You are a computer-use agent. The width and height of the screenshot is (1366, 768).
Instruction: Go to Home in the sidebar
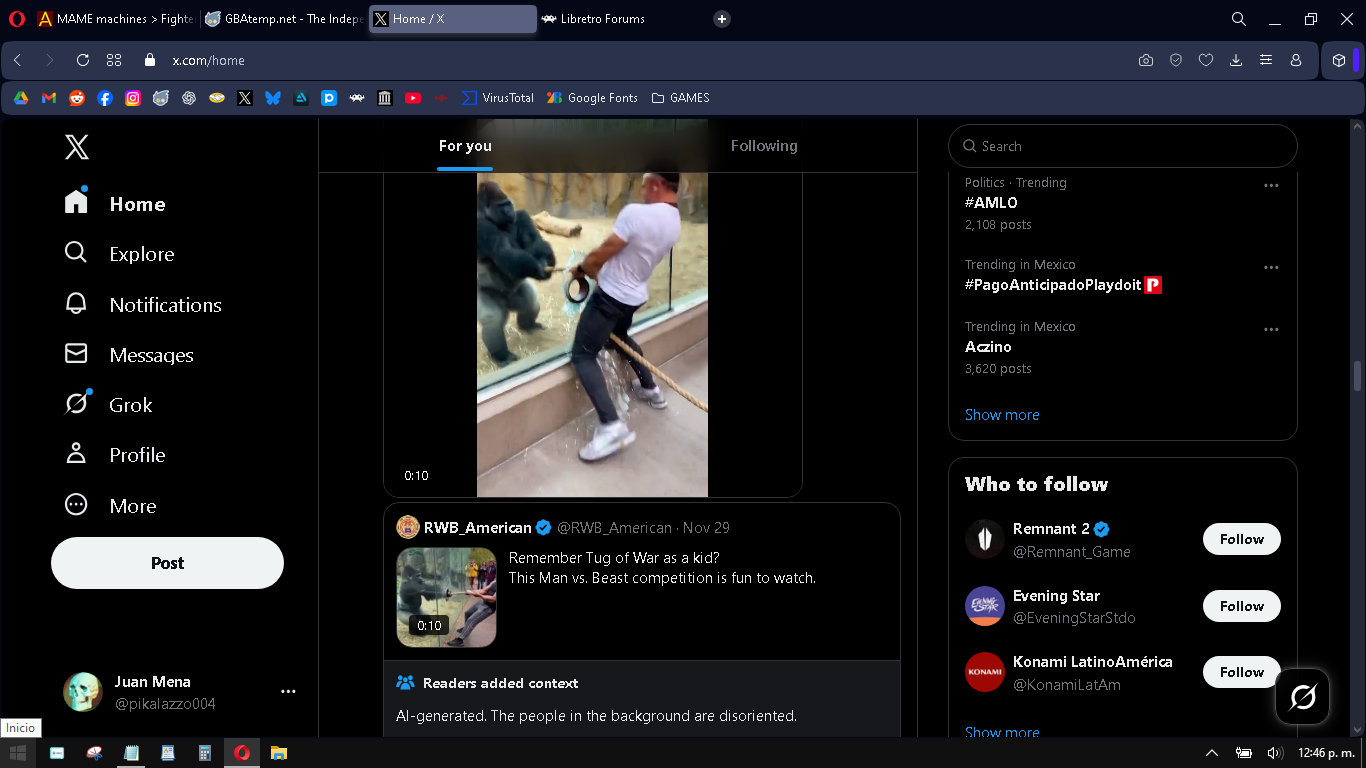115,204
